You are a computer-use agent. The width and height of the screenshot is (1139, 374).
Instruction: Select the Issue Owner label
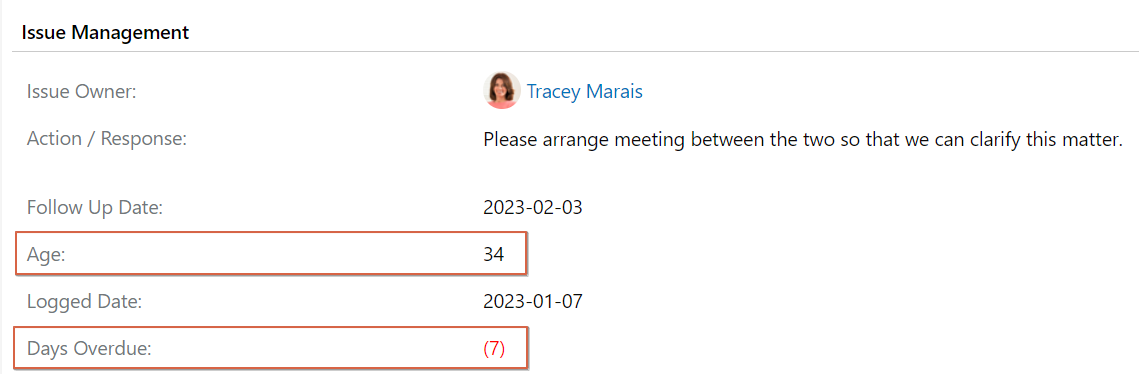[82, 92]
